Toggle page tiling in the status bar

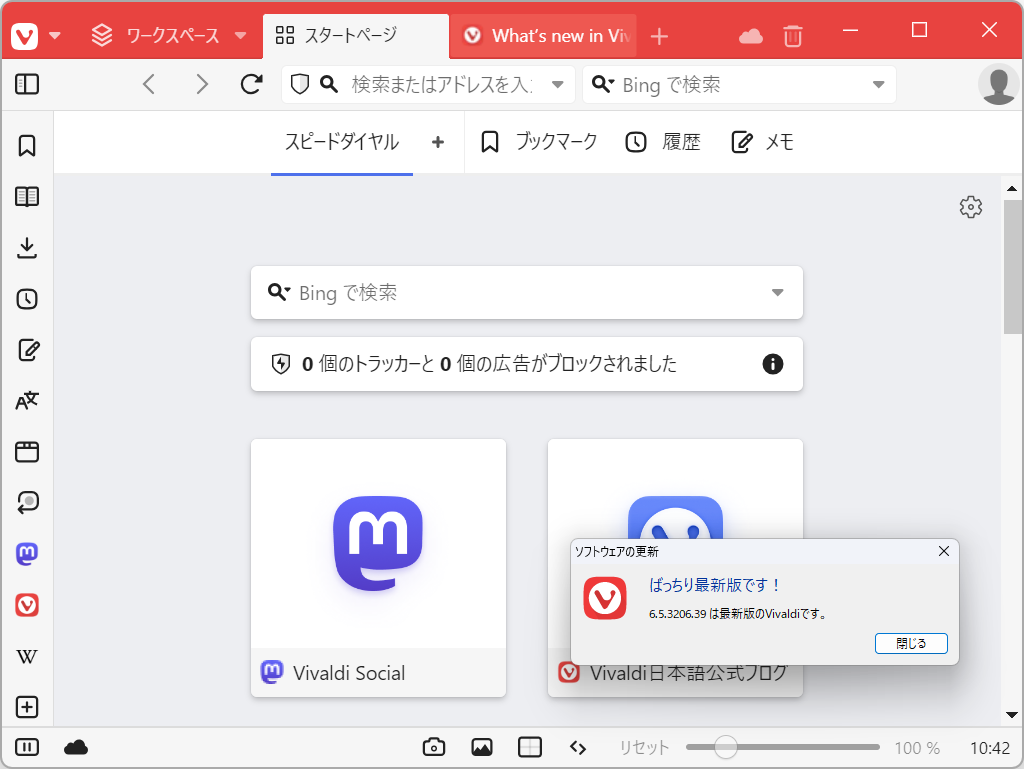[x=529, y=747]
